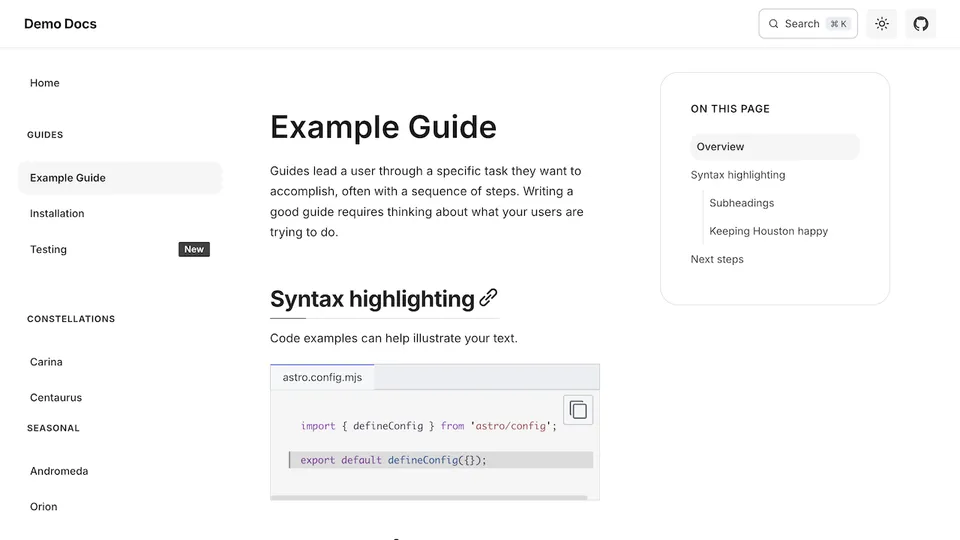Jump to Overview in On This Page

(x=721, y=147)
